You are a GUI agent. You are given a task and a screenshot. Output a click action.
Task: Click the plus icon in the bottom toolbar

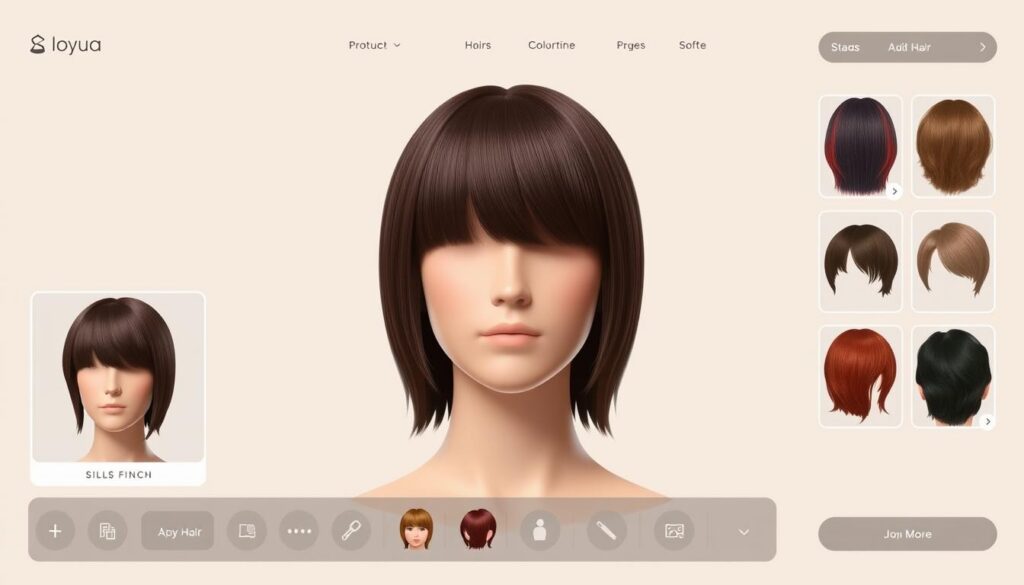(x=55, y=531)
